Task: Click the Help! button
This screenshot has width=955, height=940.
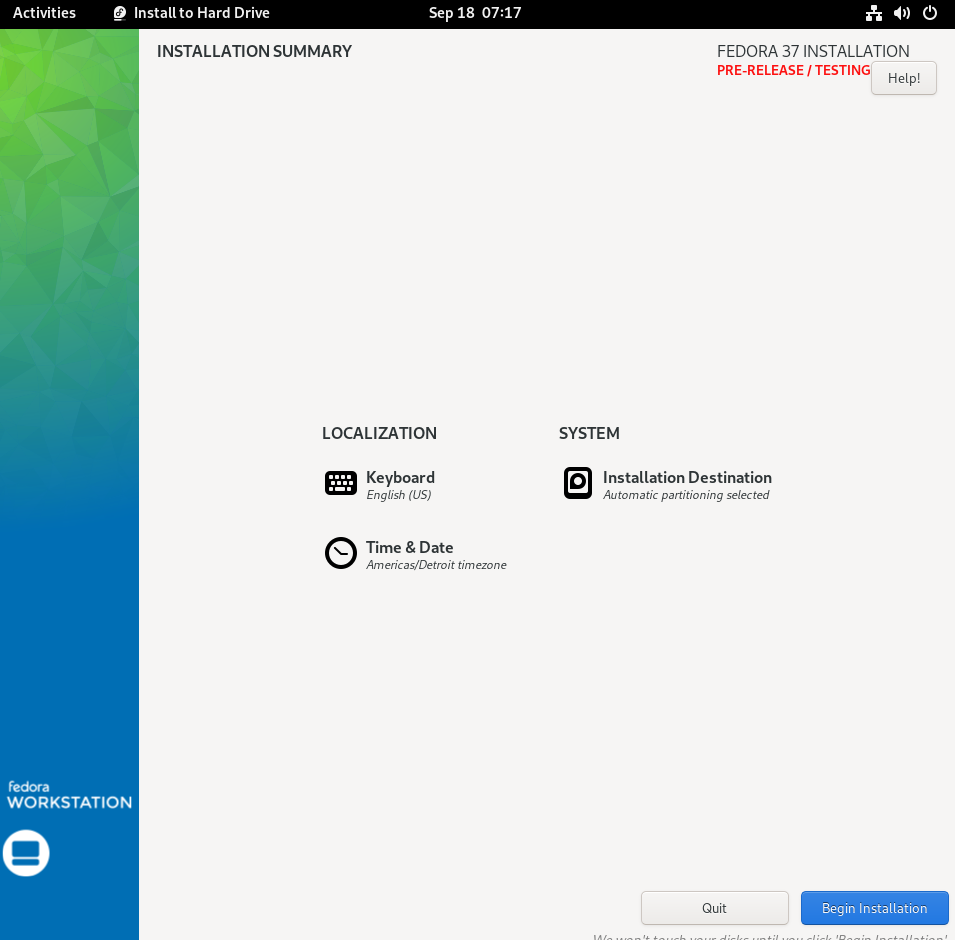Action: (x=902, y=78)
